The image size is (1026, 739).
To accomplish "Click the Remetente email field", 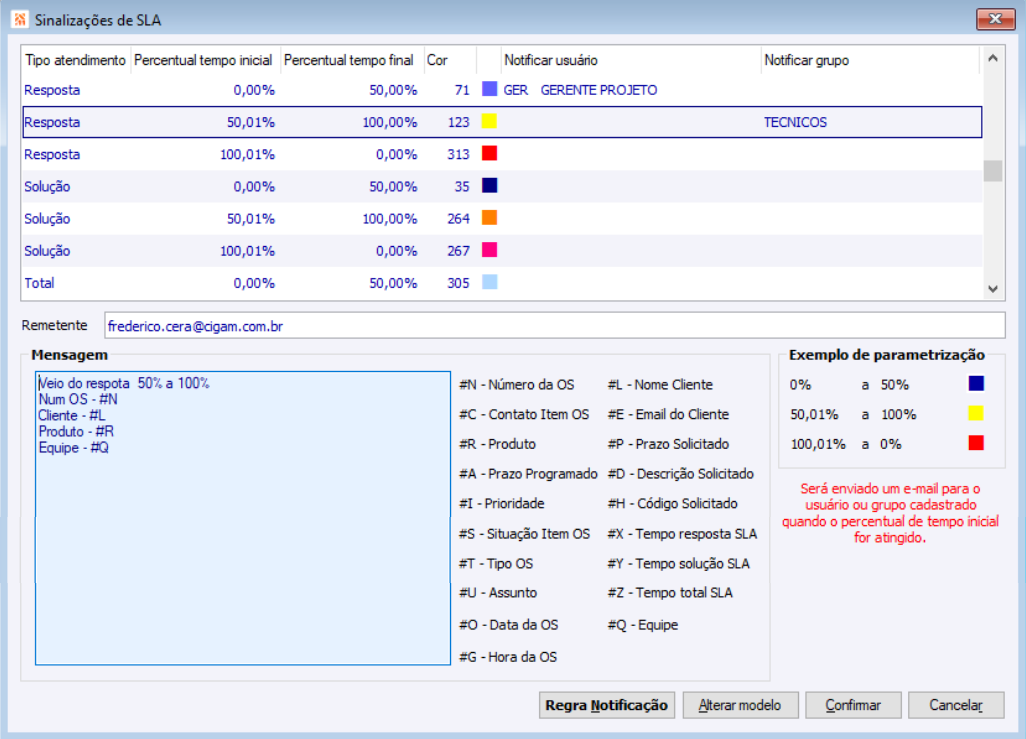I will (x=555, y=326).
